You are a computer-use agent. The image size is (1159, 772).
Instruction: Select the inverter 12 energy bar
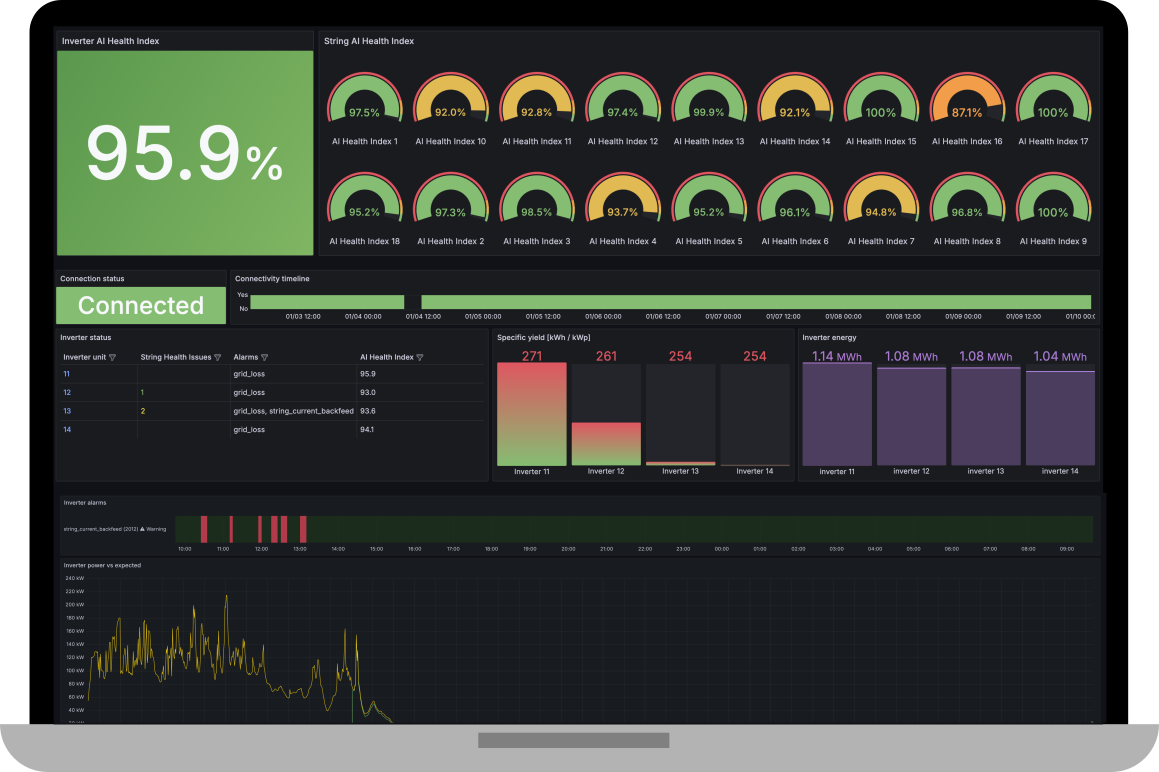[911, 416]
